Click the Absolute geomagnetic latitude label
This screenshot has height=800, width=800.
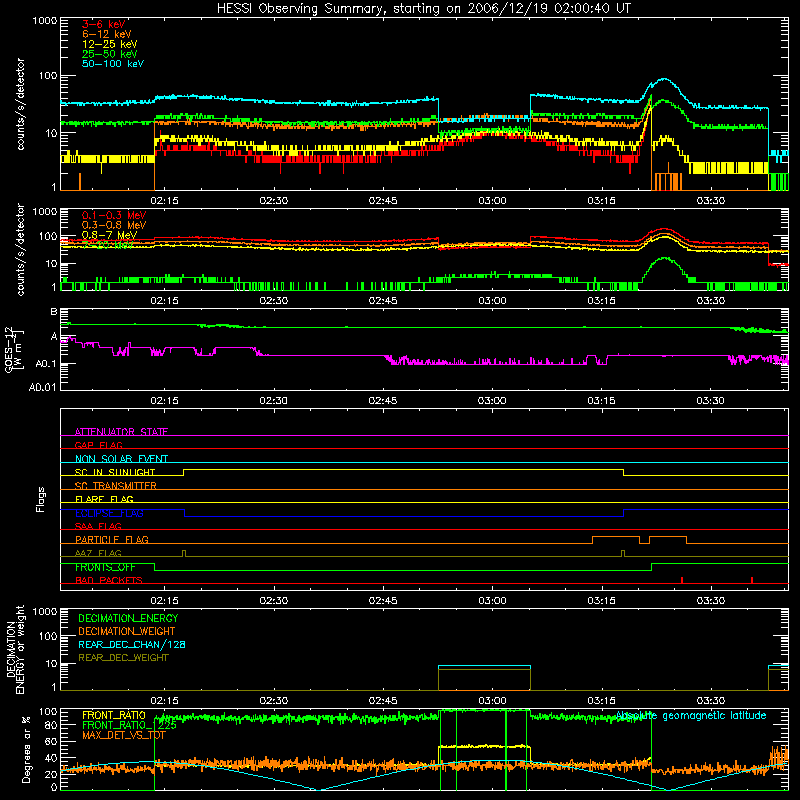tap(691, 716)
